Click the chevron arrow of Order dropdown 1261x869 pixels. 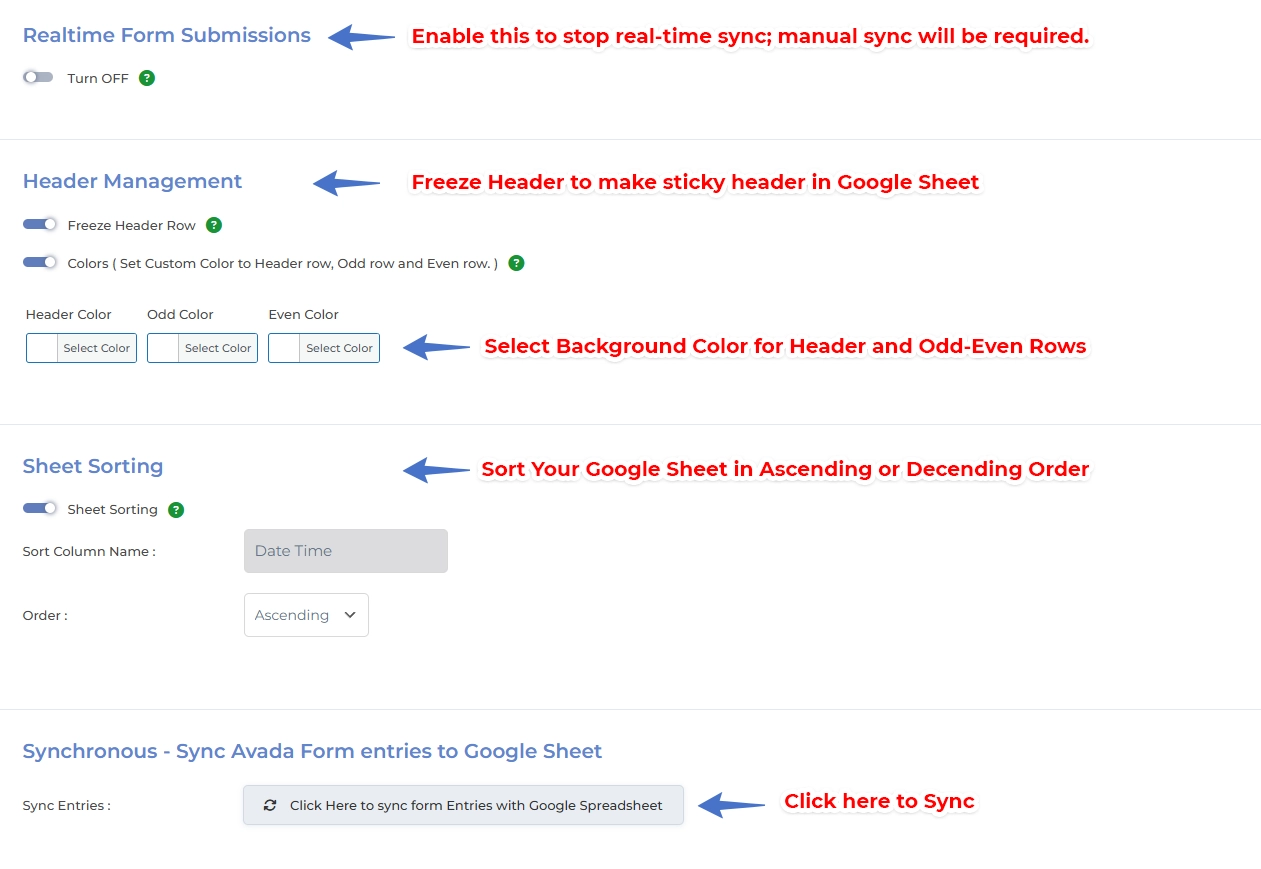(x=350, y=615)
